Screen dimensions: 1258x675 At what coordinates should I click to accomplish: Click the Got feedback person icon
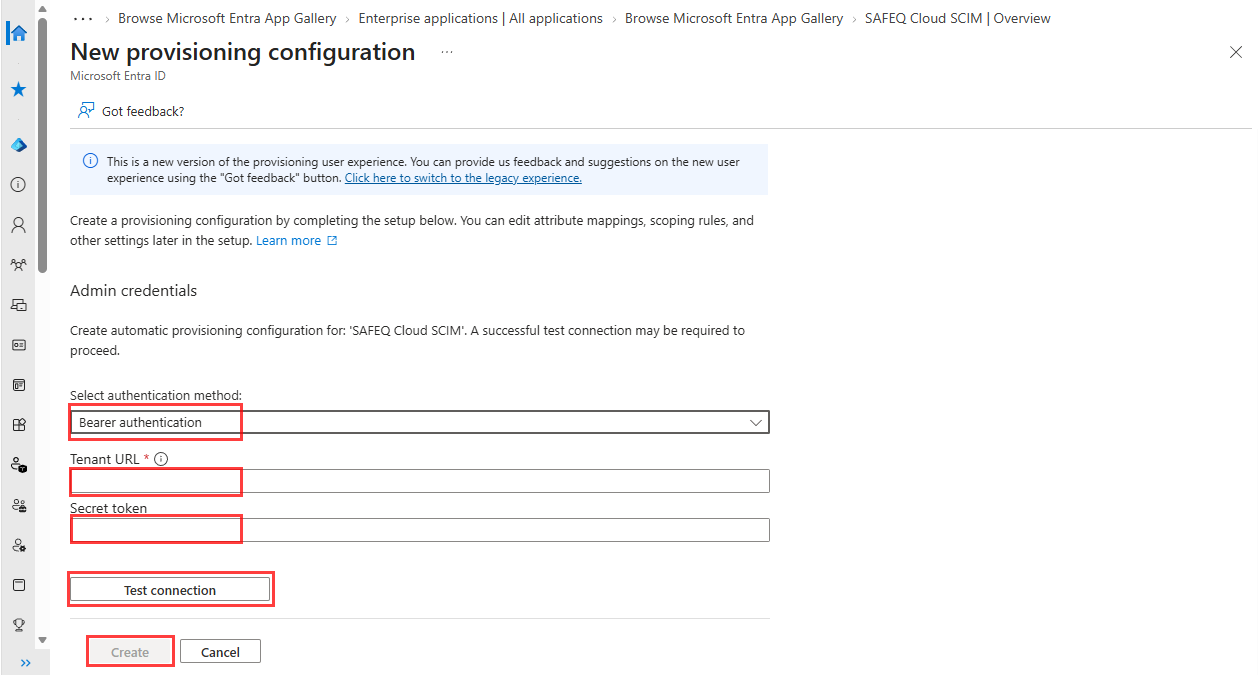point(86,110)
